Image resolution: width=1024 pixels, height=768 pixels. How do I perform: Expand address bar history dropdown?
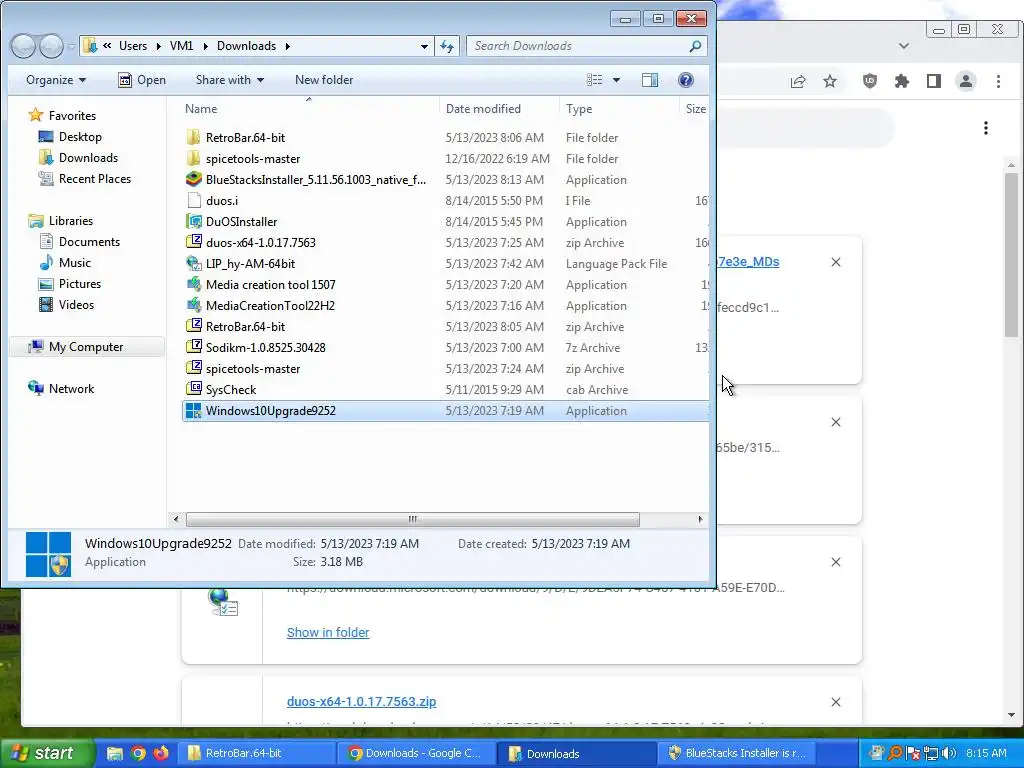pyautogui.click(x=424, y=46)
